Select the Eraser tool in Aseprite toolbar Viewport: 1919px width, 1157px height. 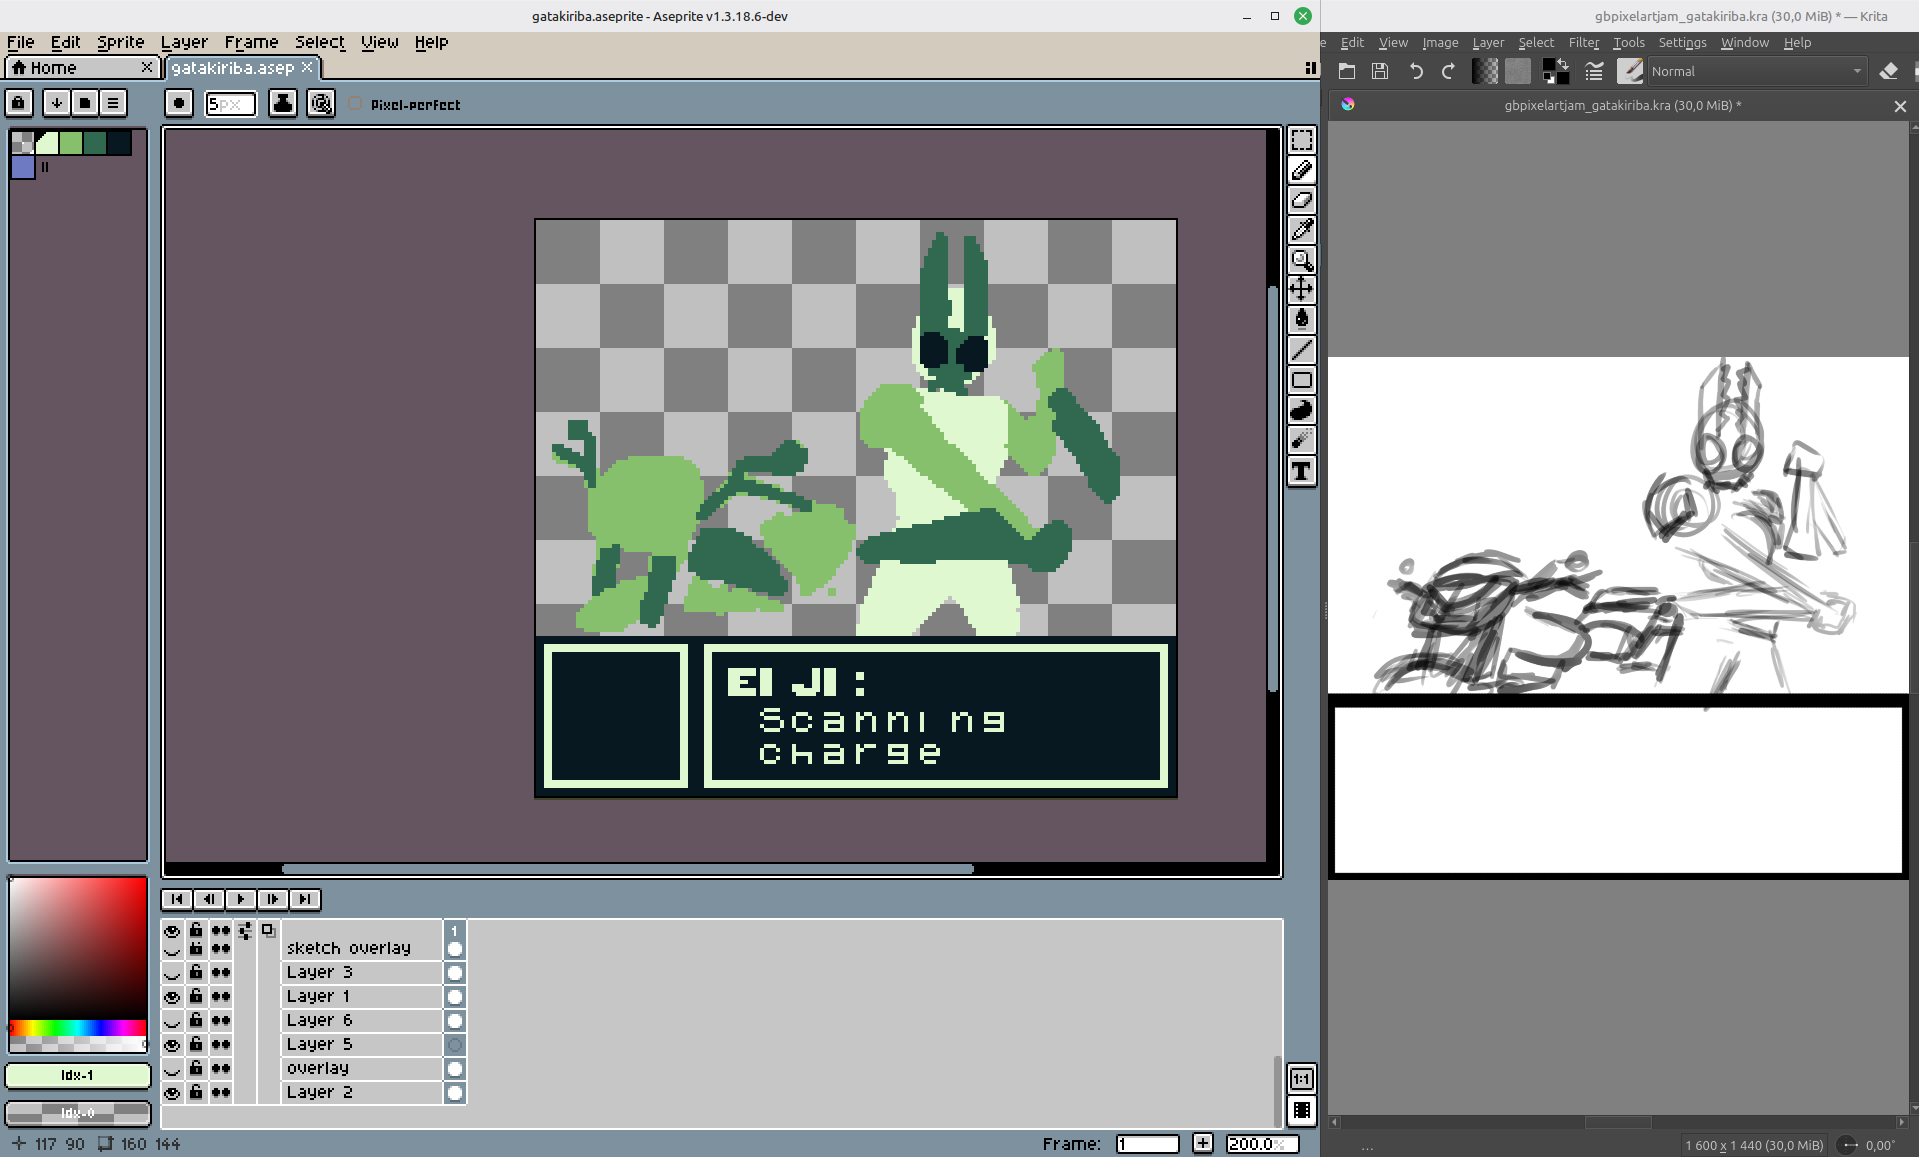pyautogui.click(x=1301, y=200)
